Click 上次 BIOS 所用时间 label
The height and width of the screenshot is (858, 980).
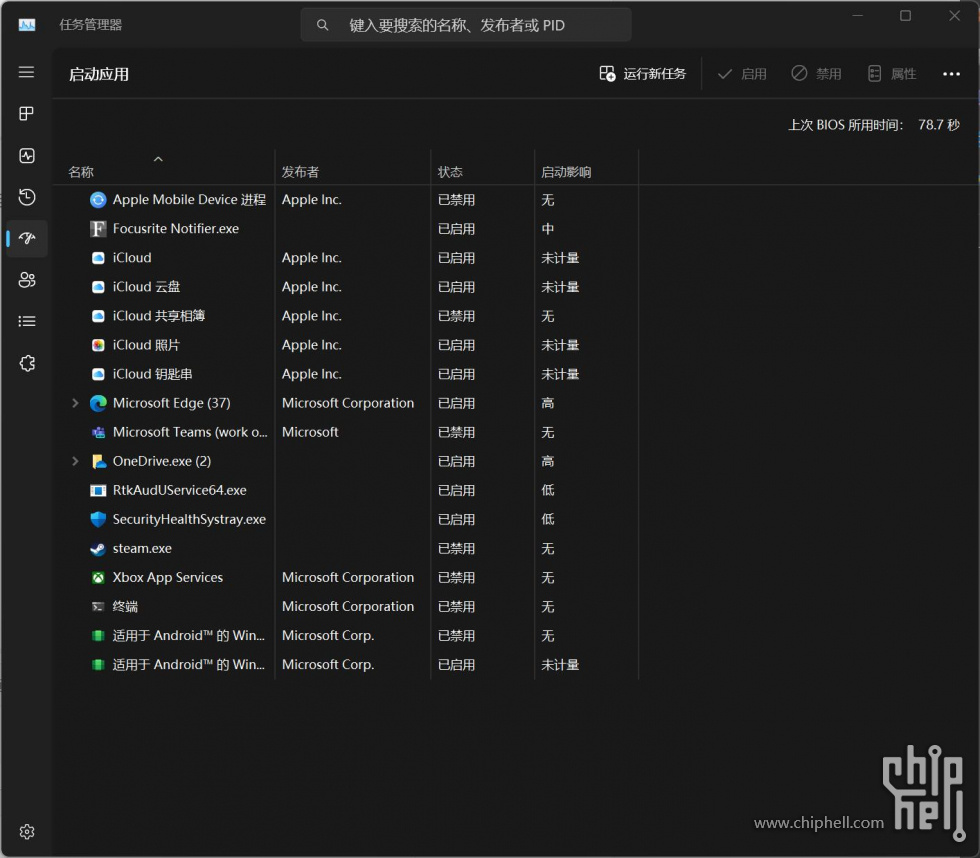click(845, 125)
